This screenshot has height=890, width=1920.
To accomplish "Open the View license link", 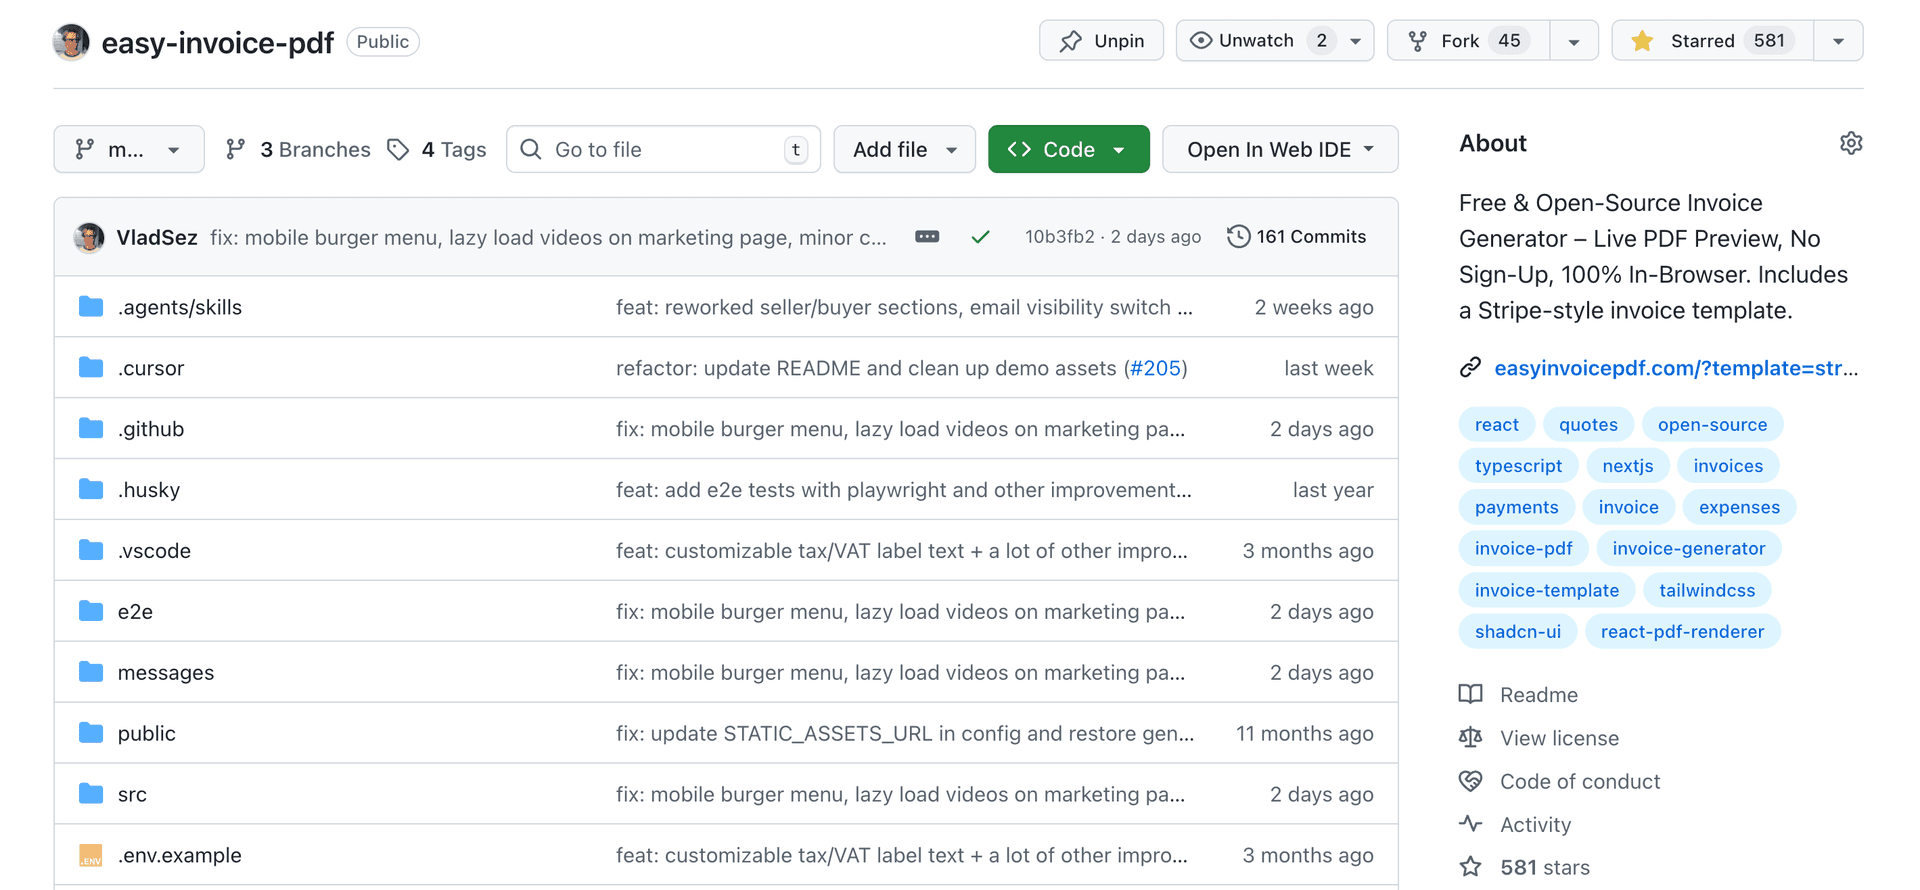I will point(1559,738).
